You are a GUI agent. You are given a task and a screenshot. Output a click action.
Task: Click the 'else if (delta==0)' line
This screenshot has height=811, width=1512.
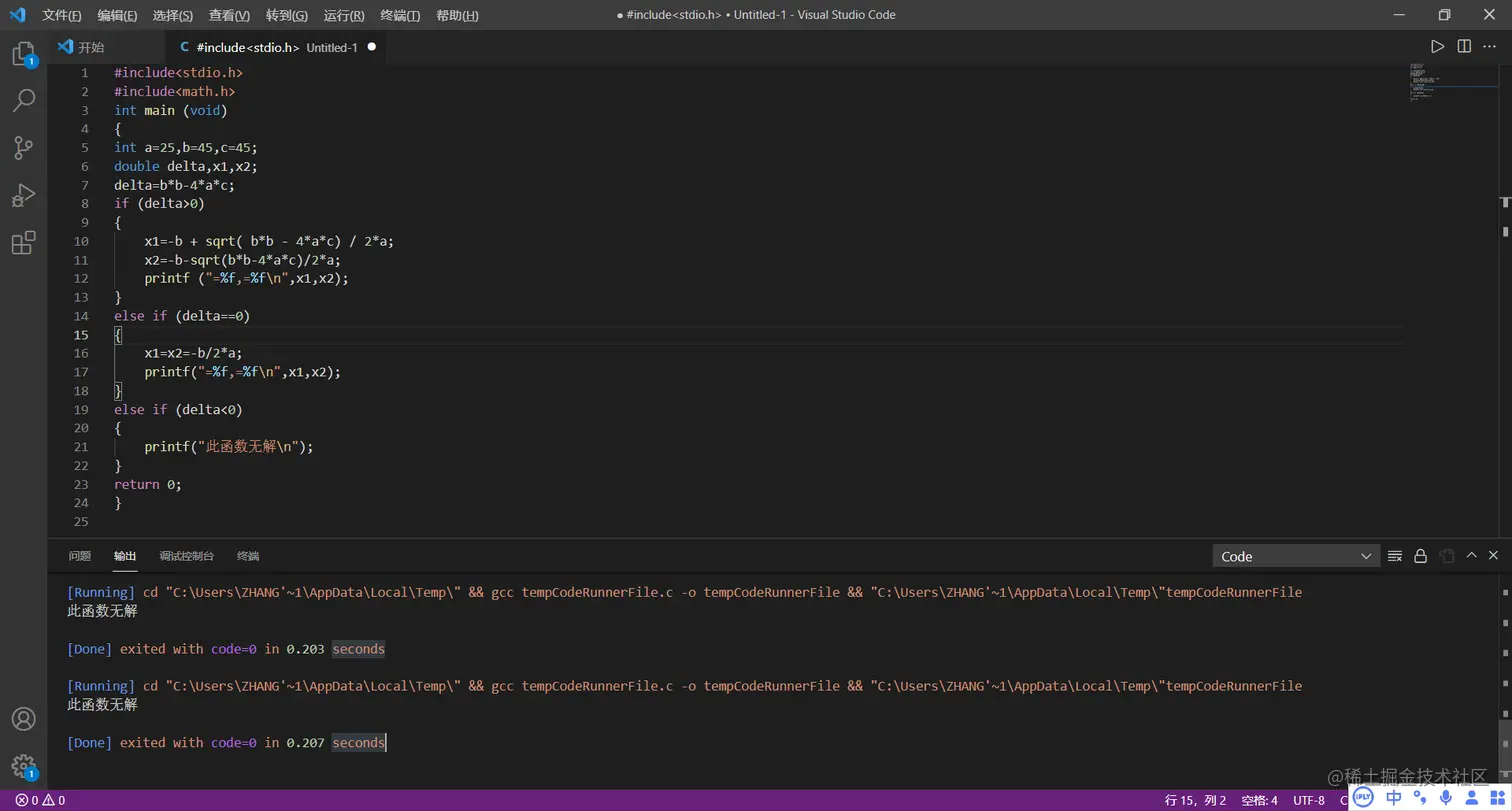click(182, 316)
